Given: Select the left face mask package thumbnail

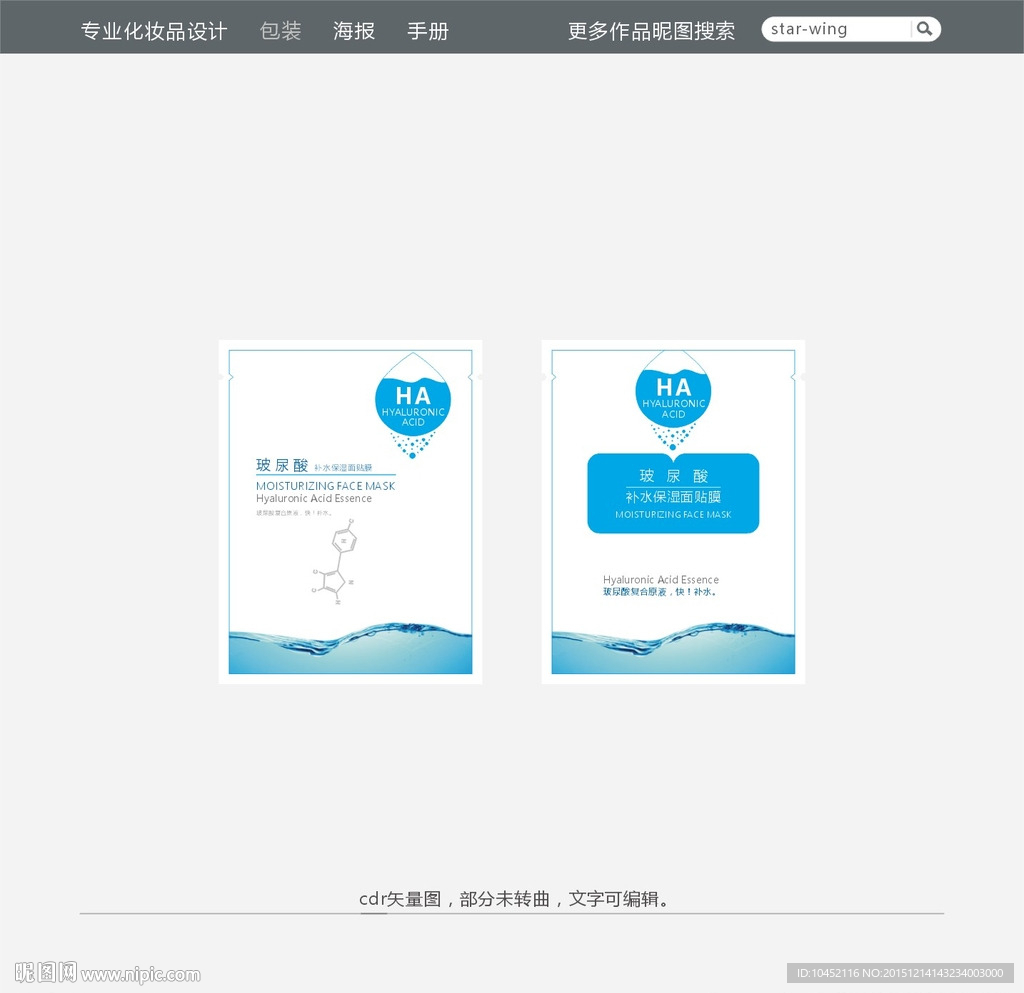Looking at the screenshot, I should pos(350,510).
